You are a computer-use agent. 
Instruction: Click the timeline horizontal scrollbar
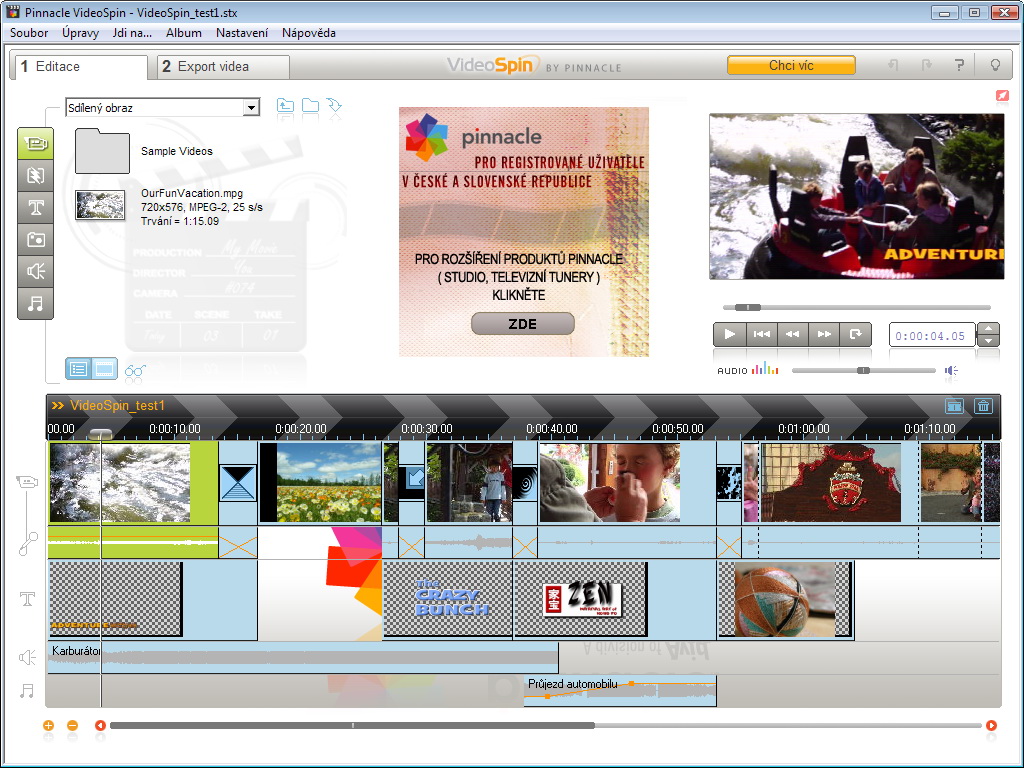click(x=352, y=725)
